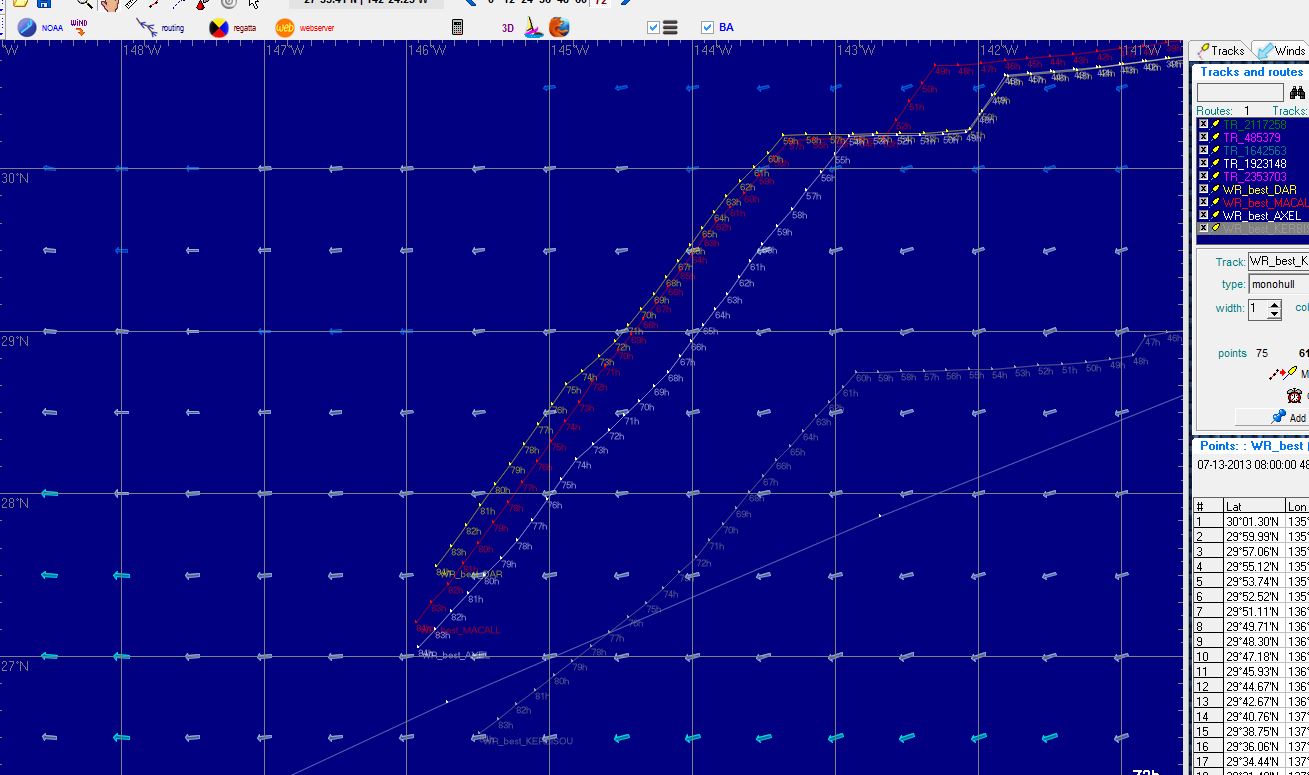Click the sailboat icon in toolbar
Viewport: 1309px width, 775px height.
click(534, 28)
